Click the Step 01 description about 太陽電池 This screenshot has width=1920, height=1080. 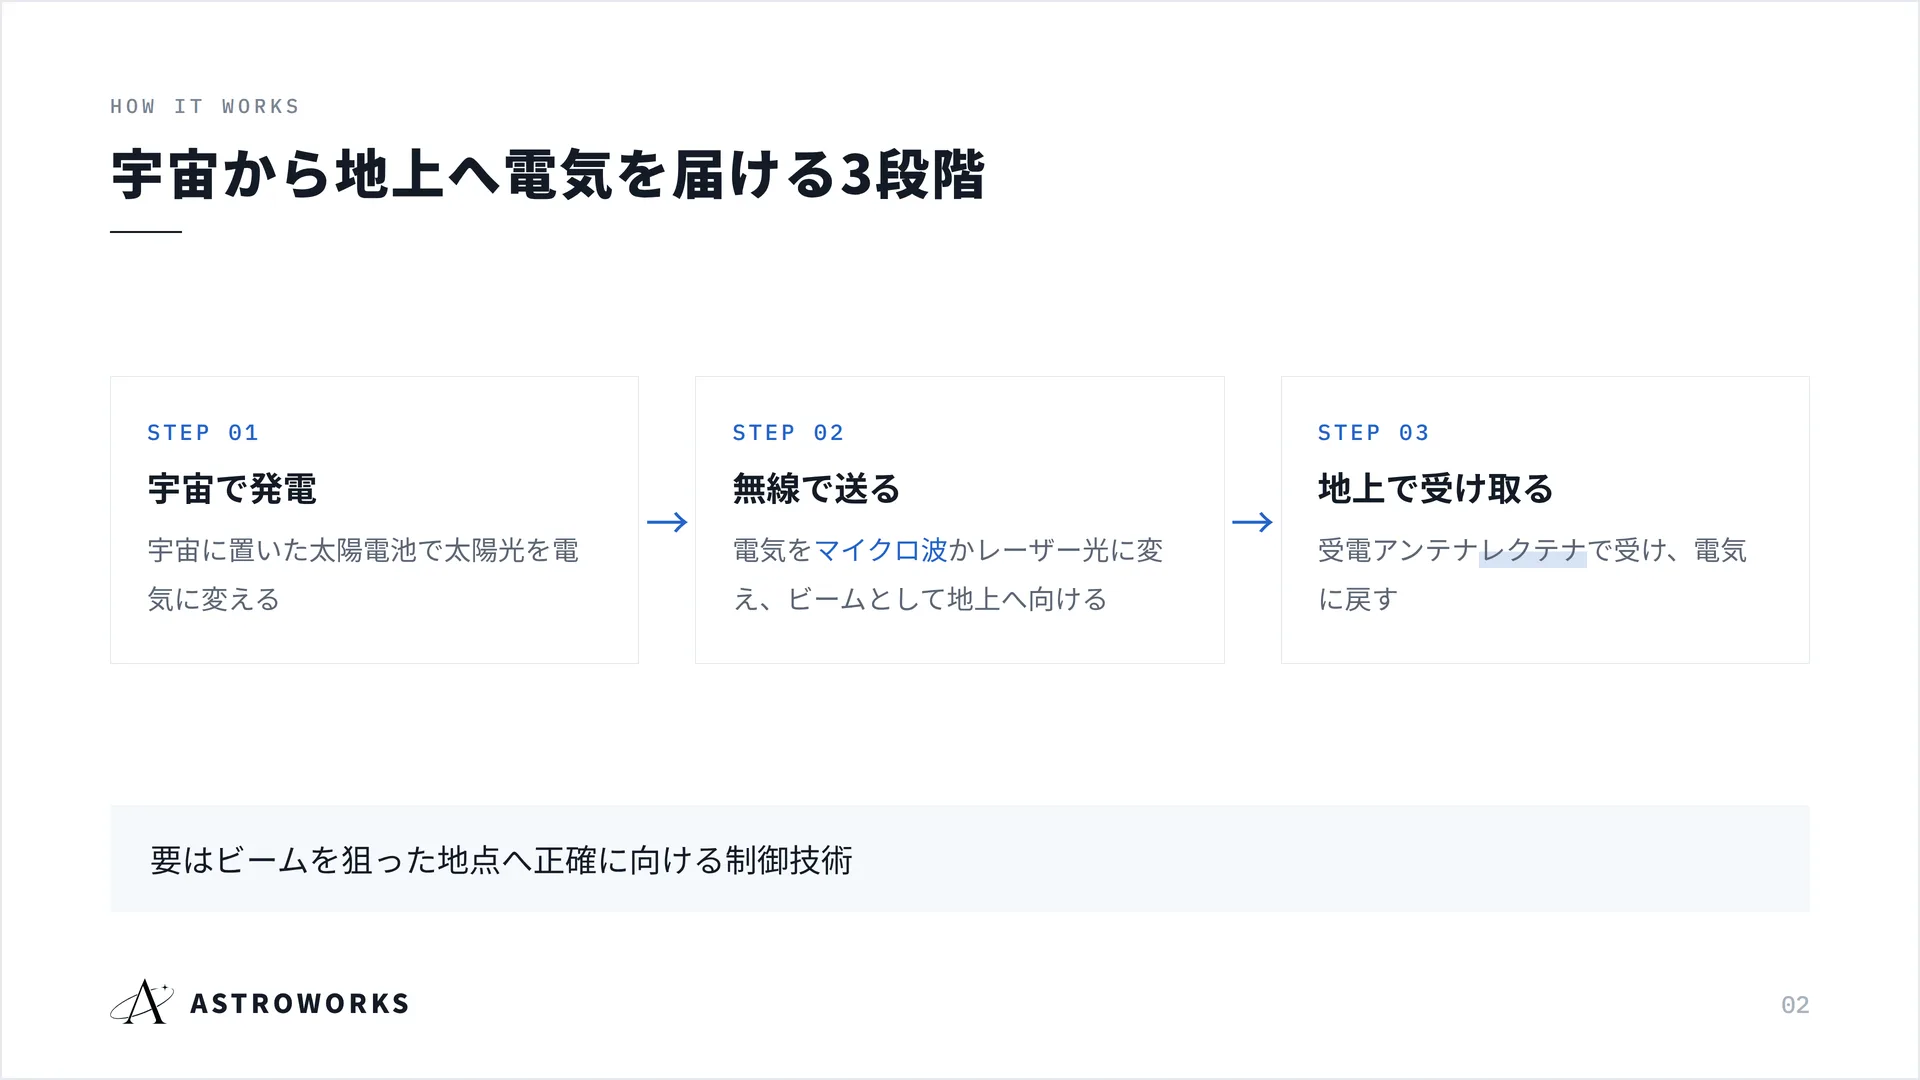click(363, 575)
